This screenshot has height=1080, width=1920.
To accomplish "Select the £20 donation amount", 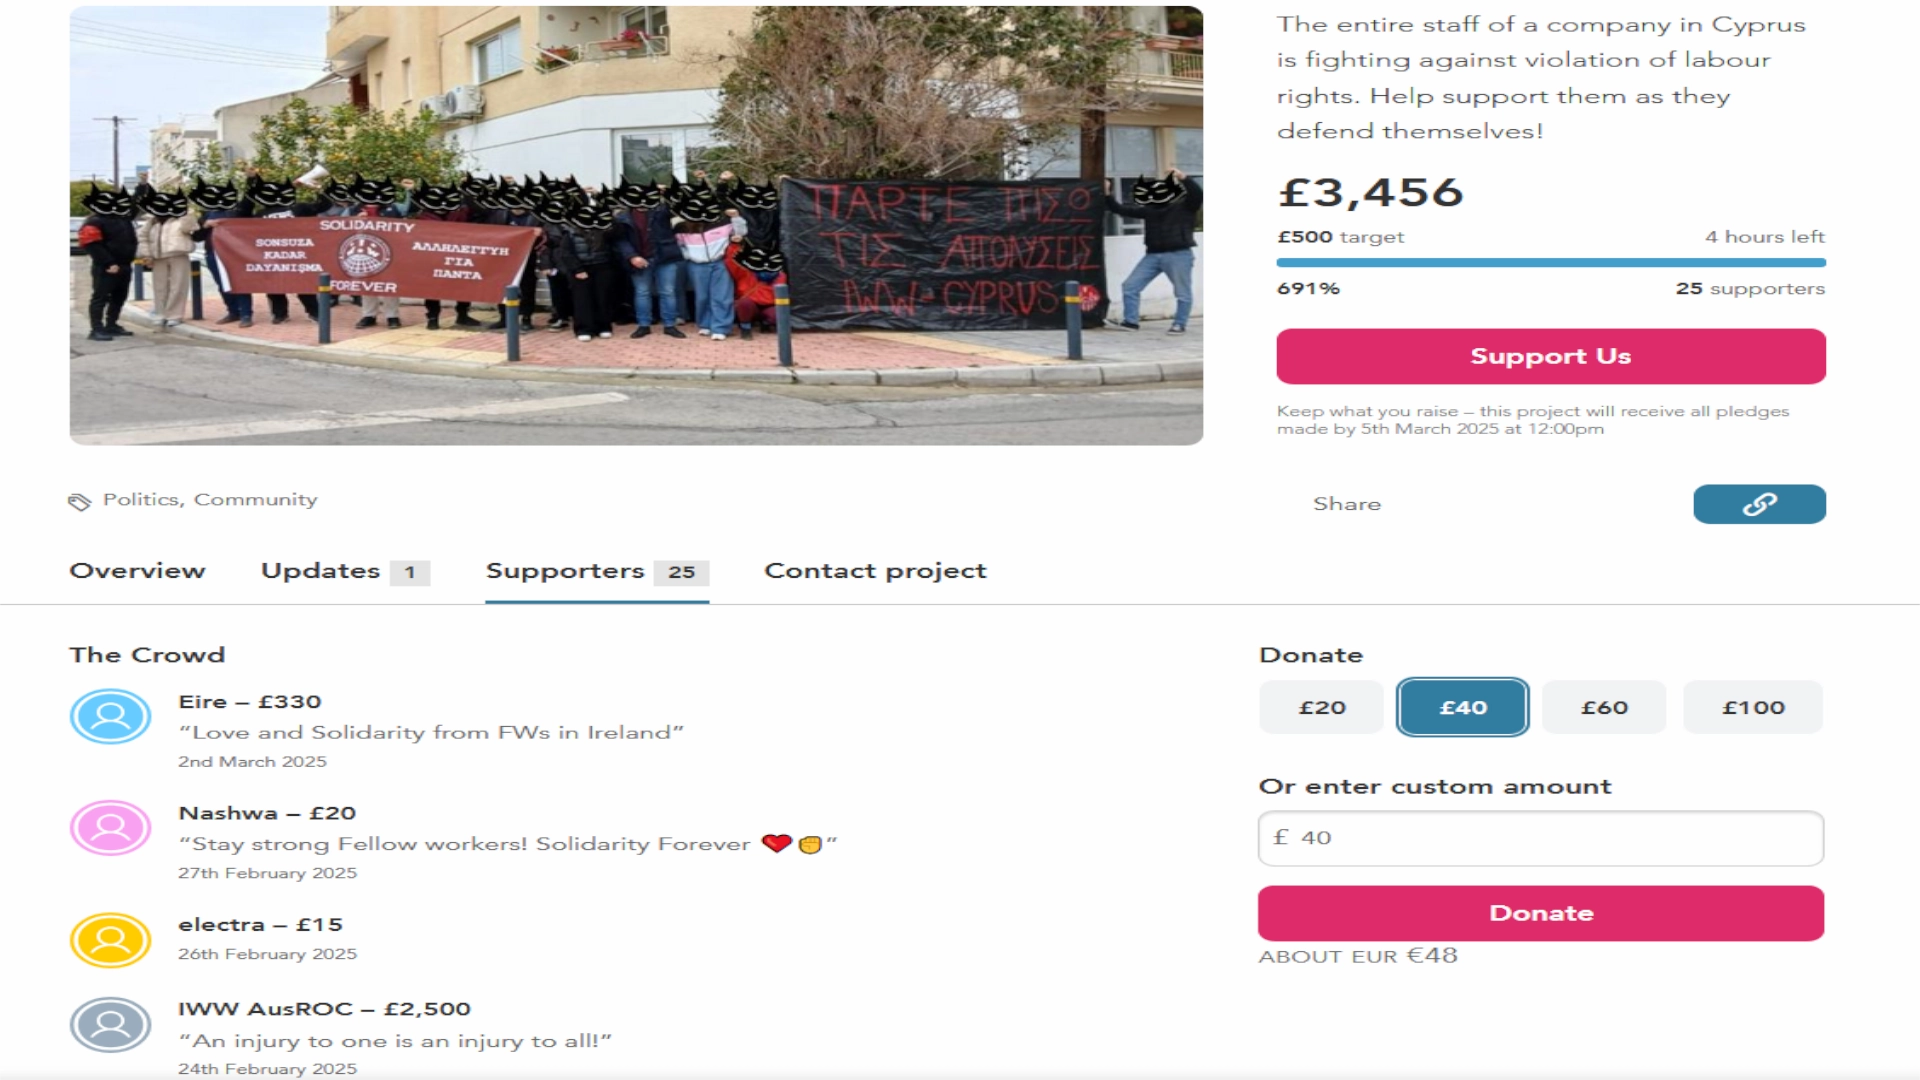I will click(1321, 707).
